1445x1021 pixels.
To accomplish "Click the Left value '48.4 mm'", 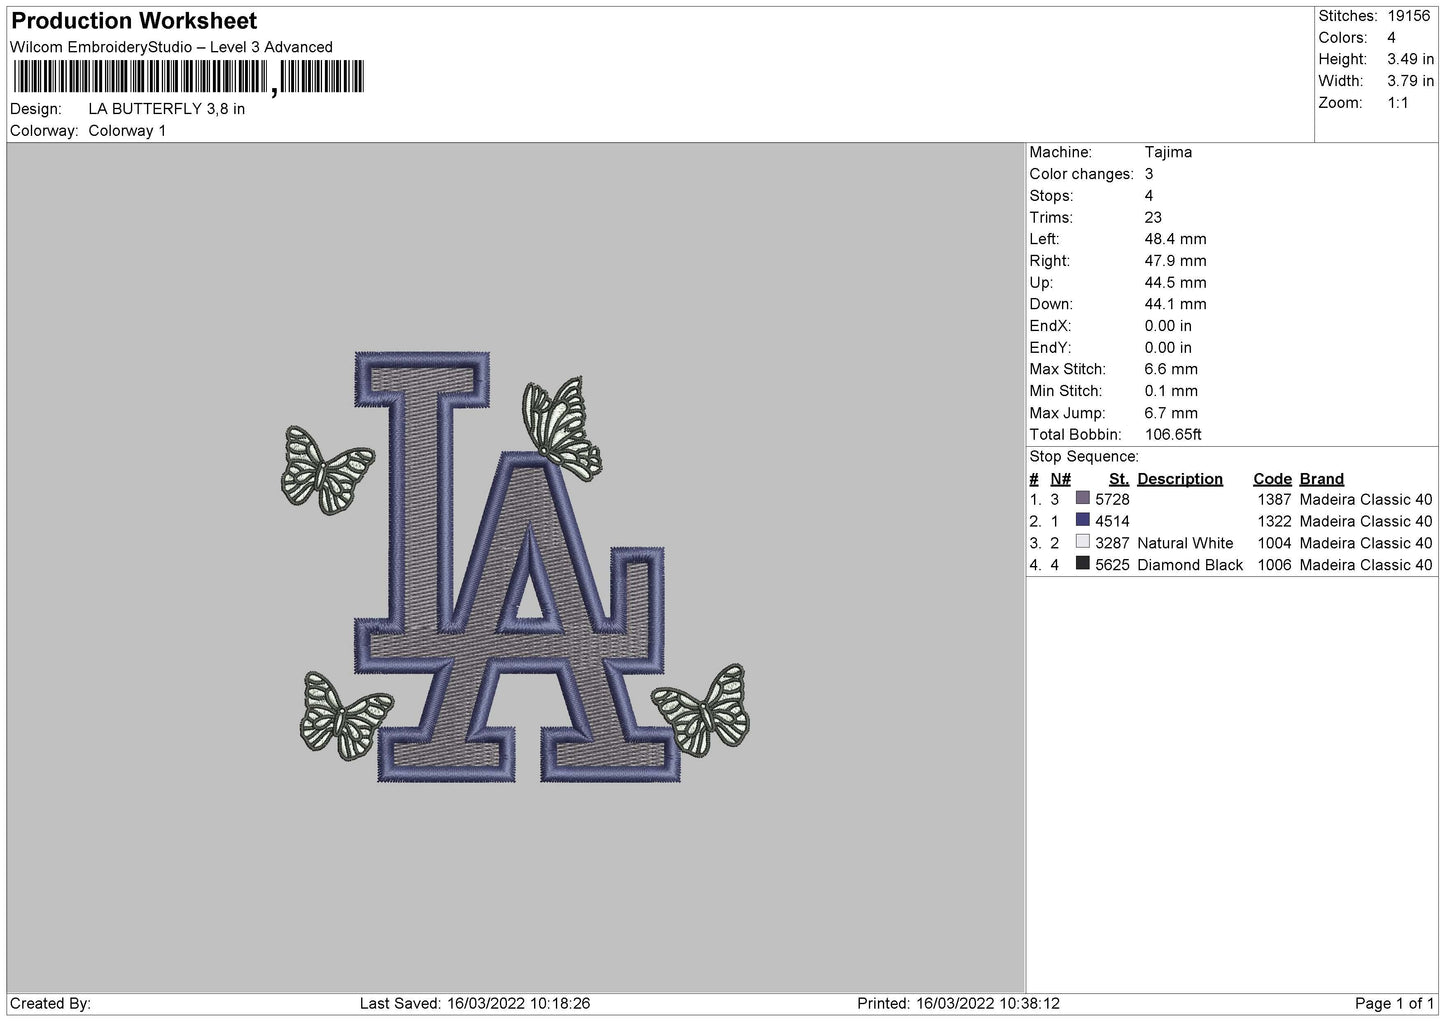I will (x=1175, y=239).
